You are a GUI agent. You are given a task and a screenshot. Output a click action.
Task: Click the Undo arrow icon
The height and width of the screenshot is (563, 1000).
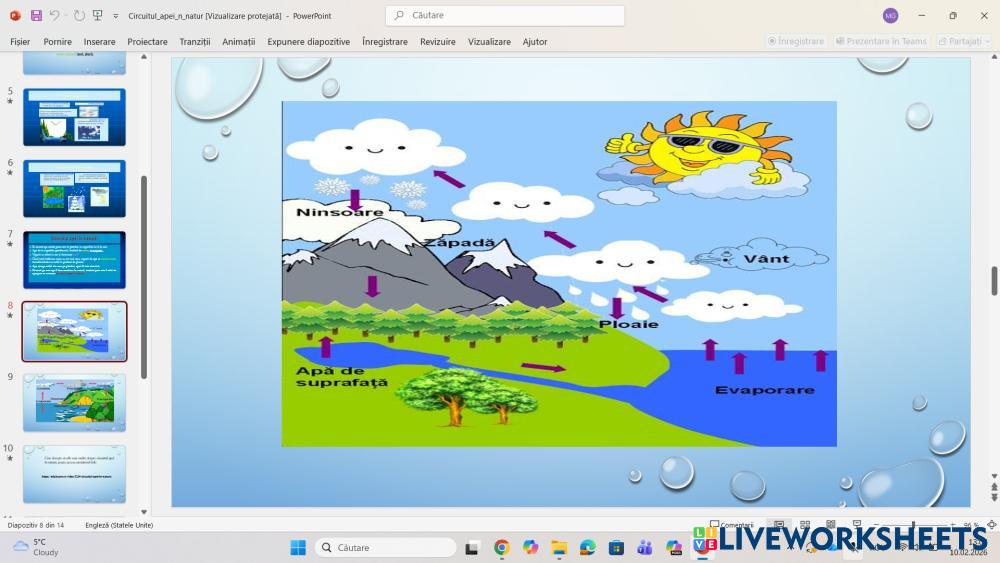pyautogui.click(x=54, y=16)
